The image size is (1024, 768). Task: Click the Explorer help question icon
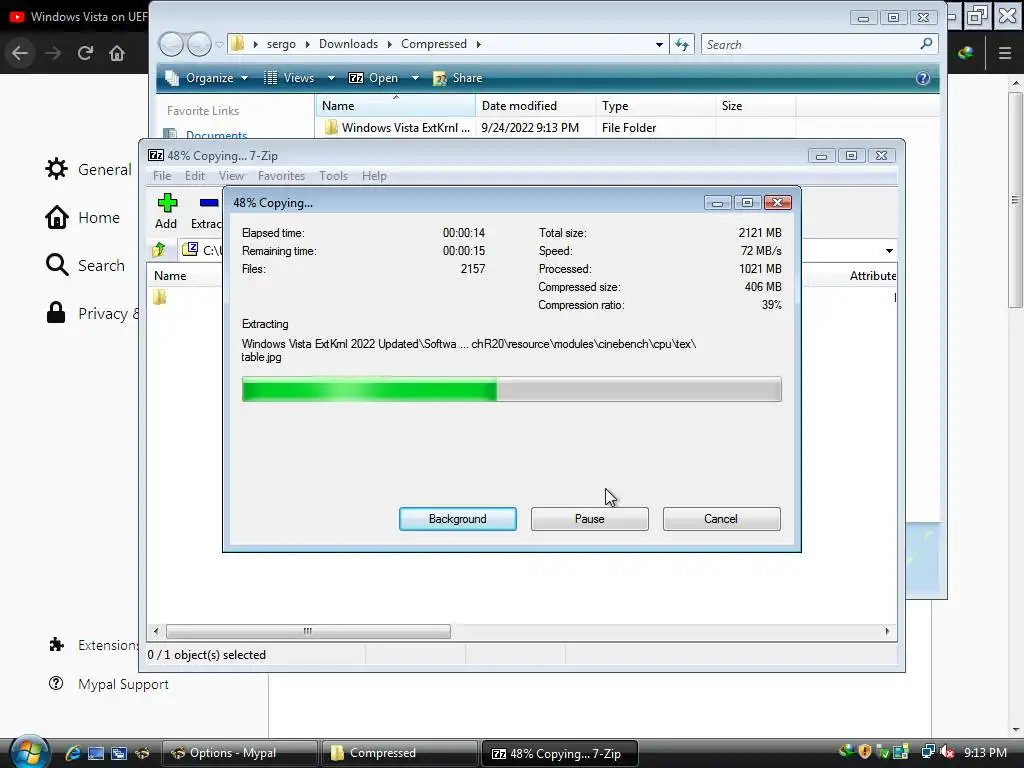(x=923, y=78)
